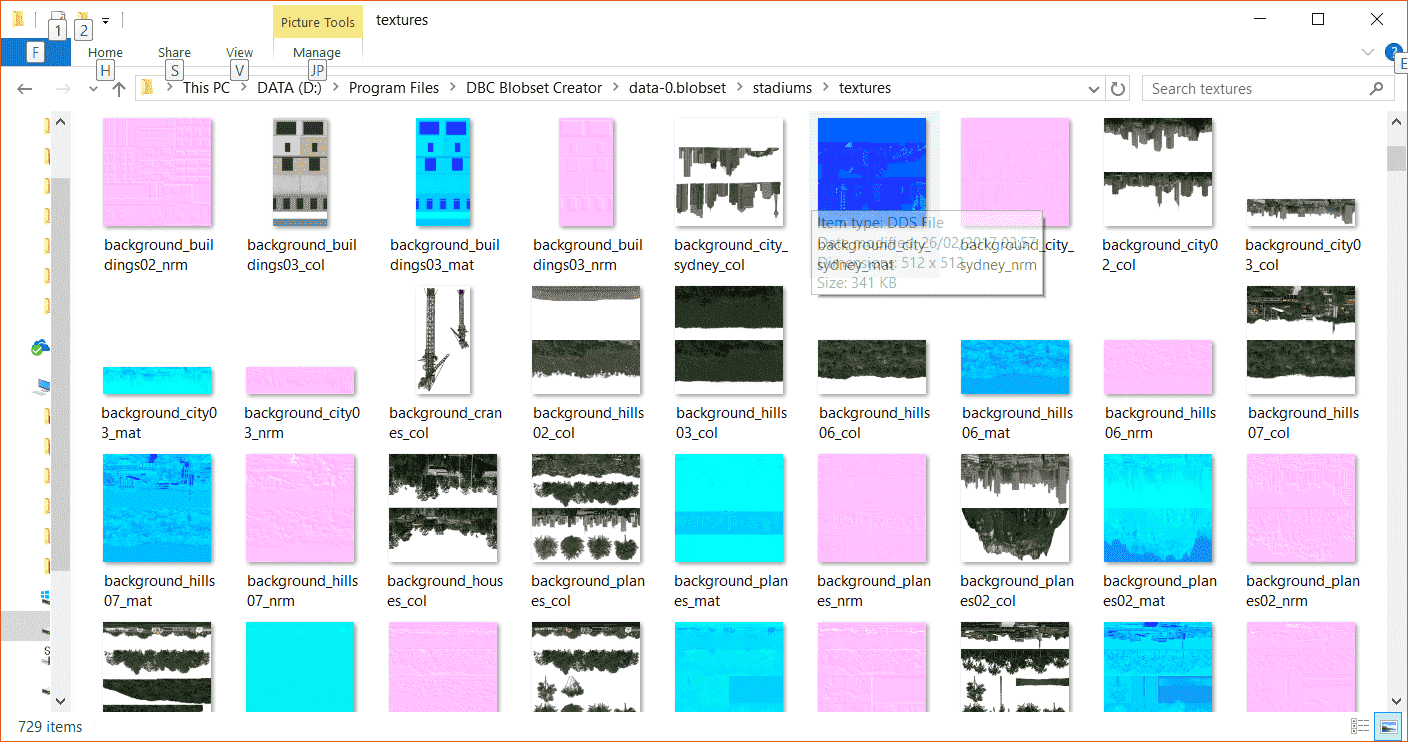Click file list scroll up arrow

[1397, 124]
